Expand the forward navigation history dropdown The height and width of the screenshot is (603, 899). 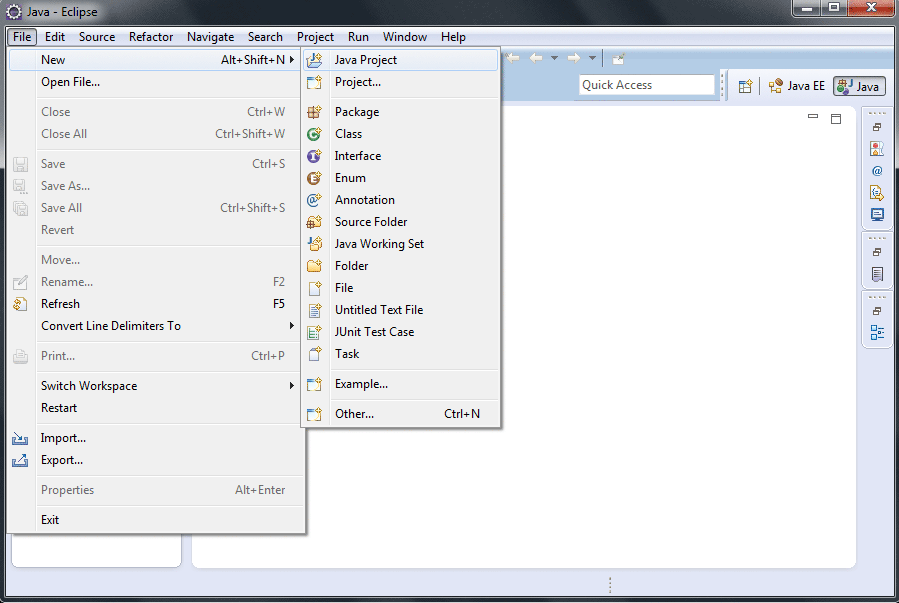tap(592, 57)
